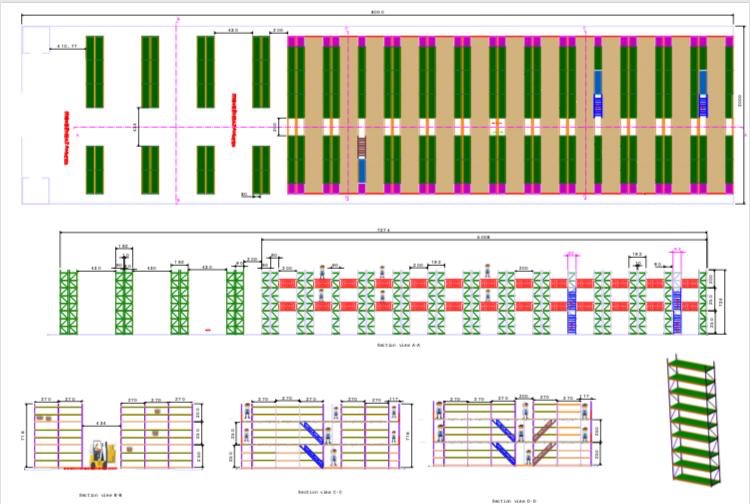Click the 'Section view C-C' caption
The height and width of the screenshot is (504, 750).
point(320,491)
